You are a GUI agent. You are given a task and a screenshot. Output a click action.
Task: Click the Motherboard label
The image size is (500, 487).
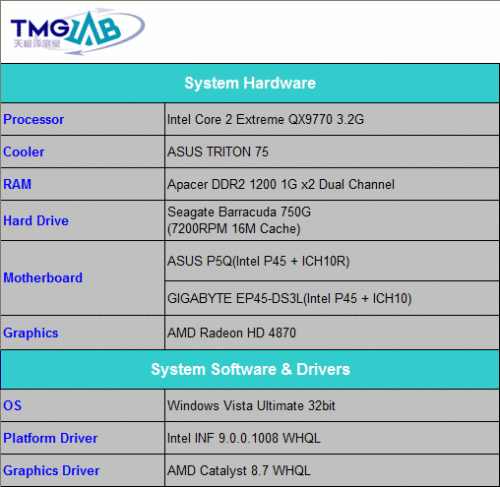[43, 278]
